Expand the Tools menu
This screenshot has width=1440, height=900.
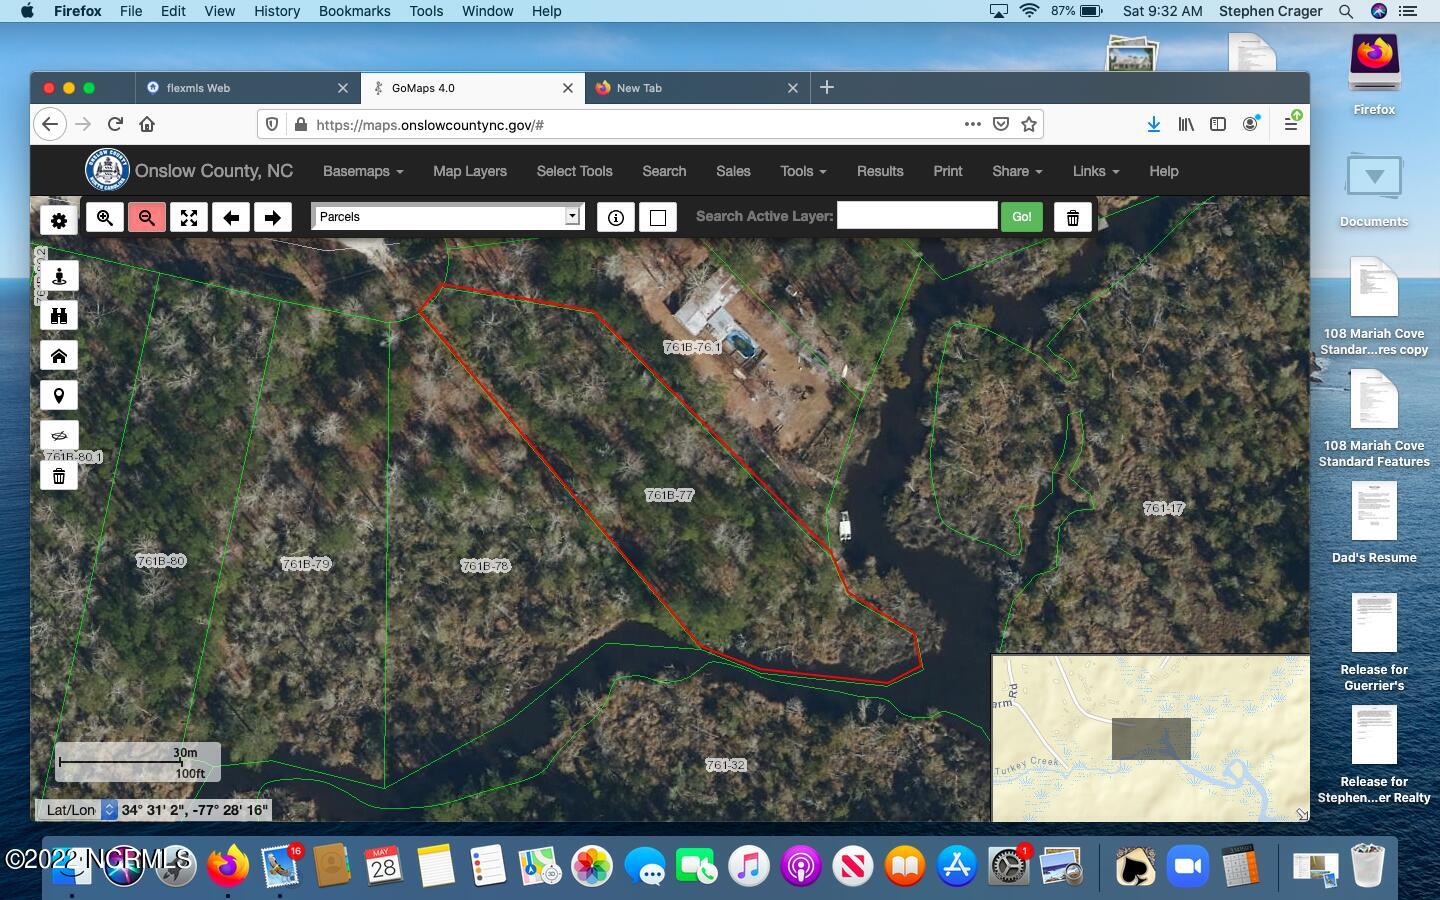(x=802, y=171)
